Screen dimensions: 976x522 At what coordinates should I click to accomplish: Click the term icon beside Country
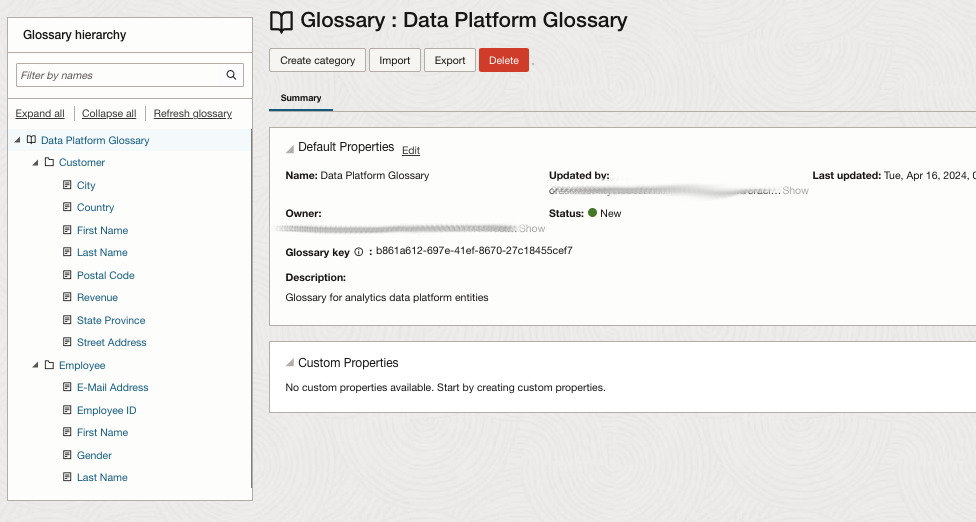pyautogui.click(x=67, y=207)
